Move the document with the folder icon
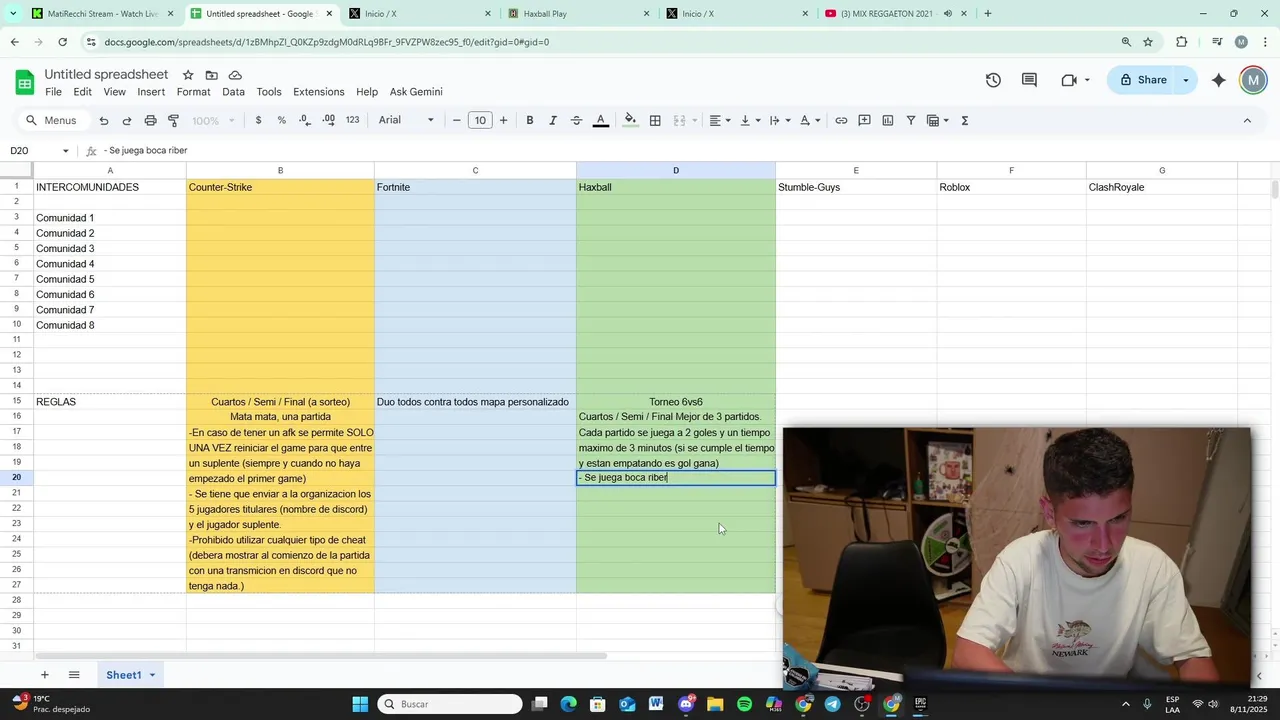Image resolution: width=1280 pixels, height=720 pixels. 211,75
